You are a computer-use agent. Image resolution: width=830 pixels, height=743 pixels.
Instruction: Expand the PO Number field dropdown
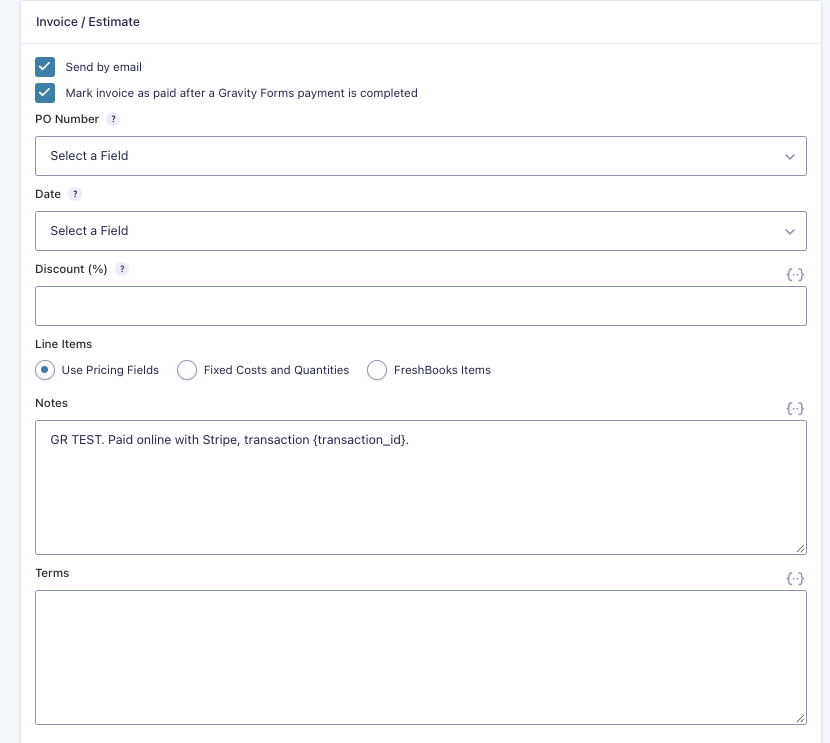421,156
